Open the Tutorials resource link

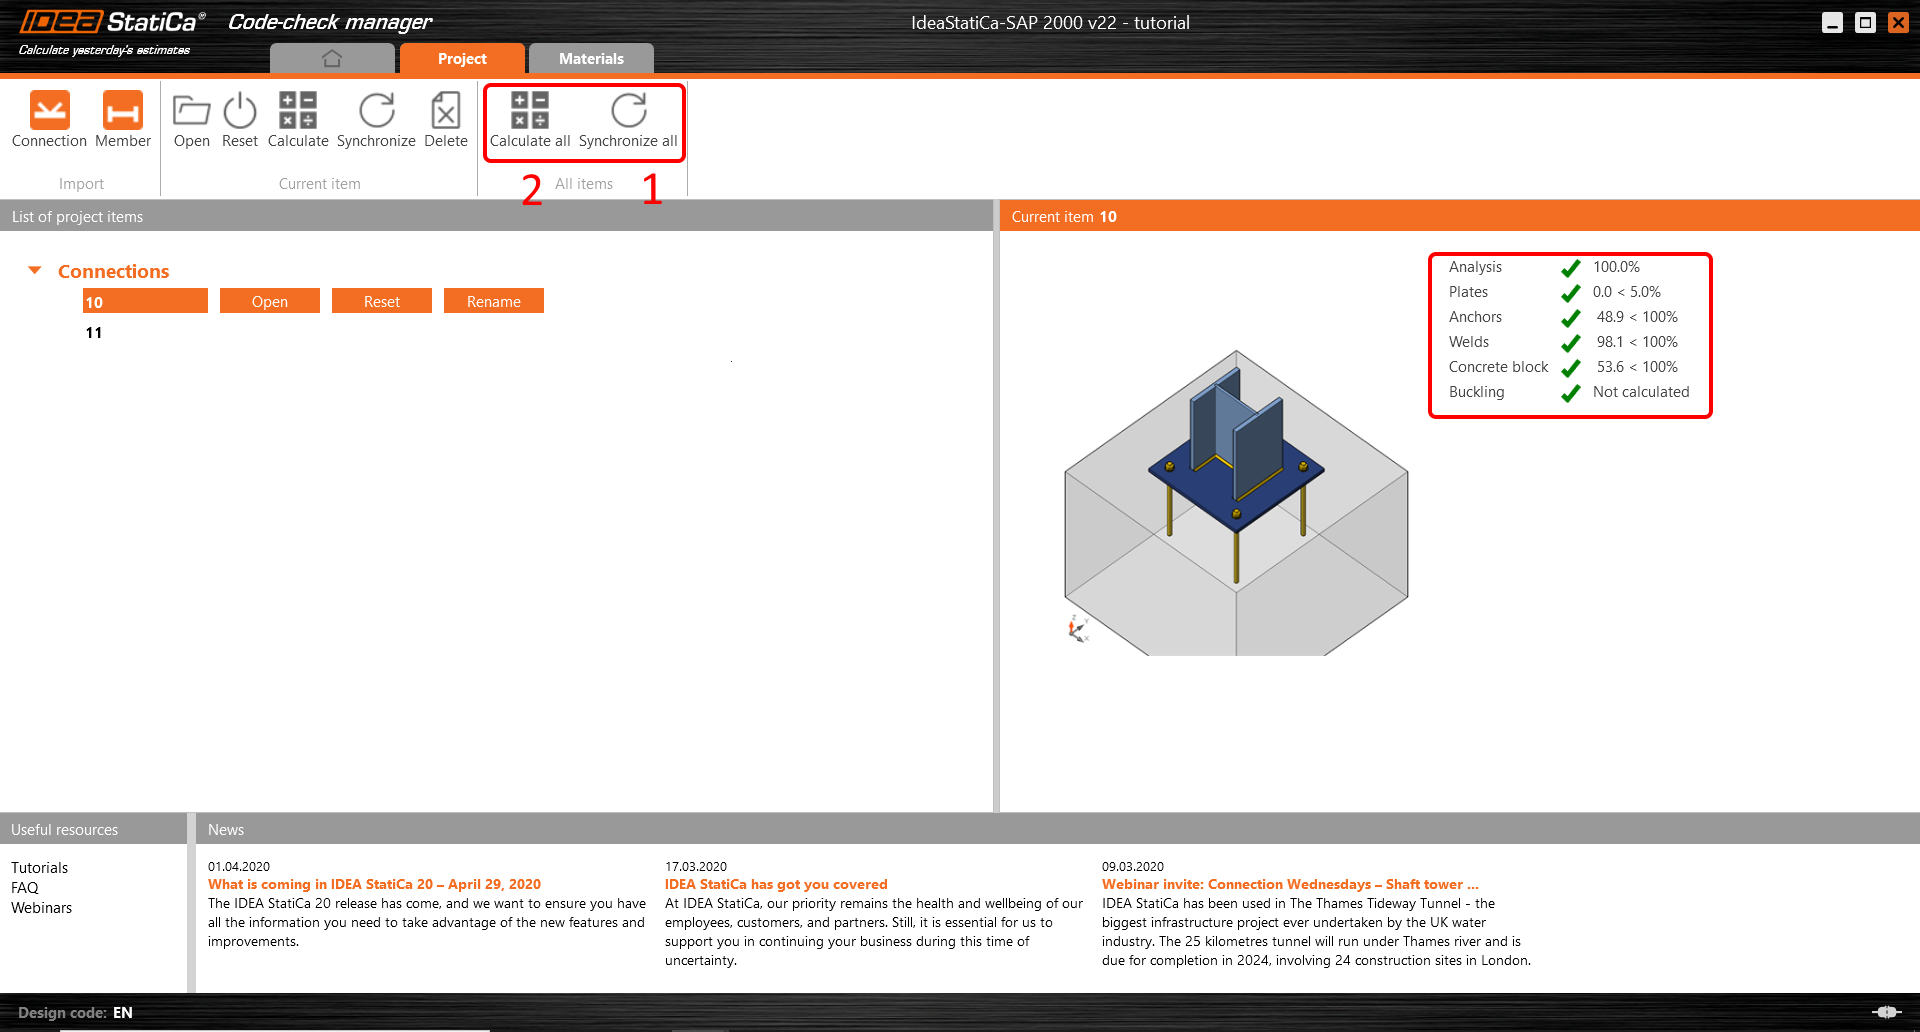click(x=40, y=868)
